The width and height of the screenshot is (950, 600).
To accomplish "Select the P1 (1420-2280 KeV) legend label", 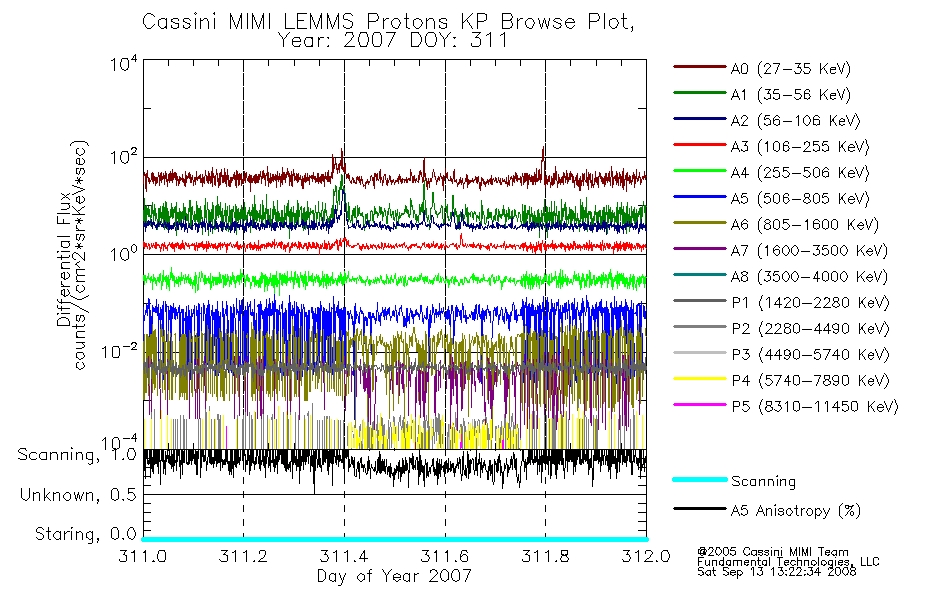I will click(810, 303).
